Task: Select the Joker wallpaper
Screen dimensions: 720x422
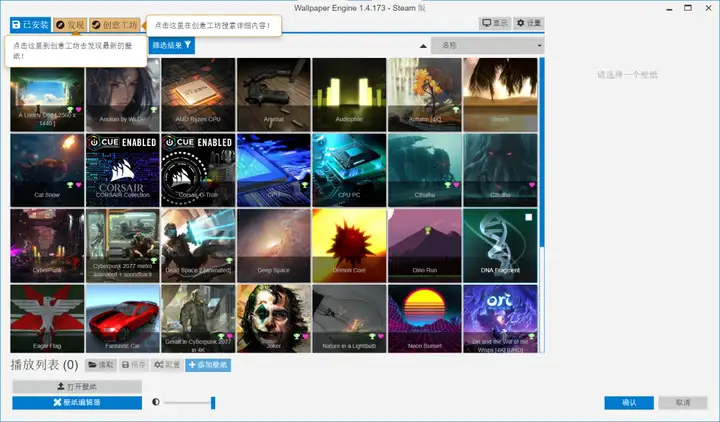Action: pyautogui.click(x=274, y=319)
